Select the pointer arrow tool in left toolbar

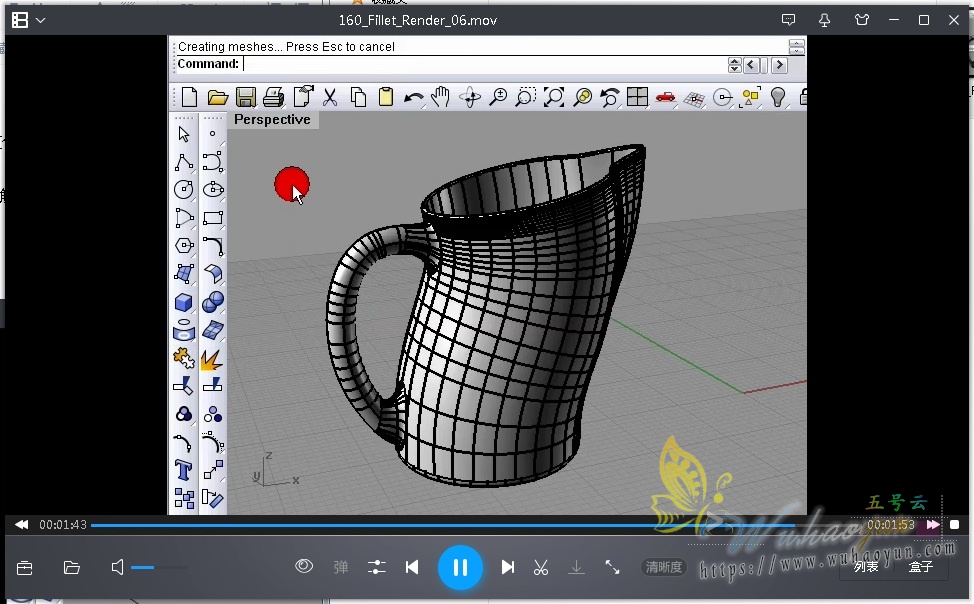point(184,134)
